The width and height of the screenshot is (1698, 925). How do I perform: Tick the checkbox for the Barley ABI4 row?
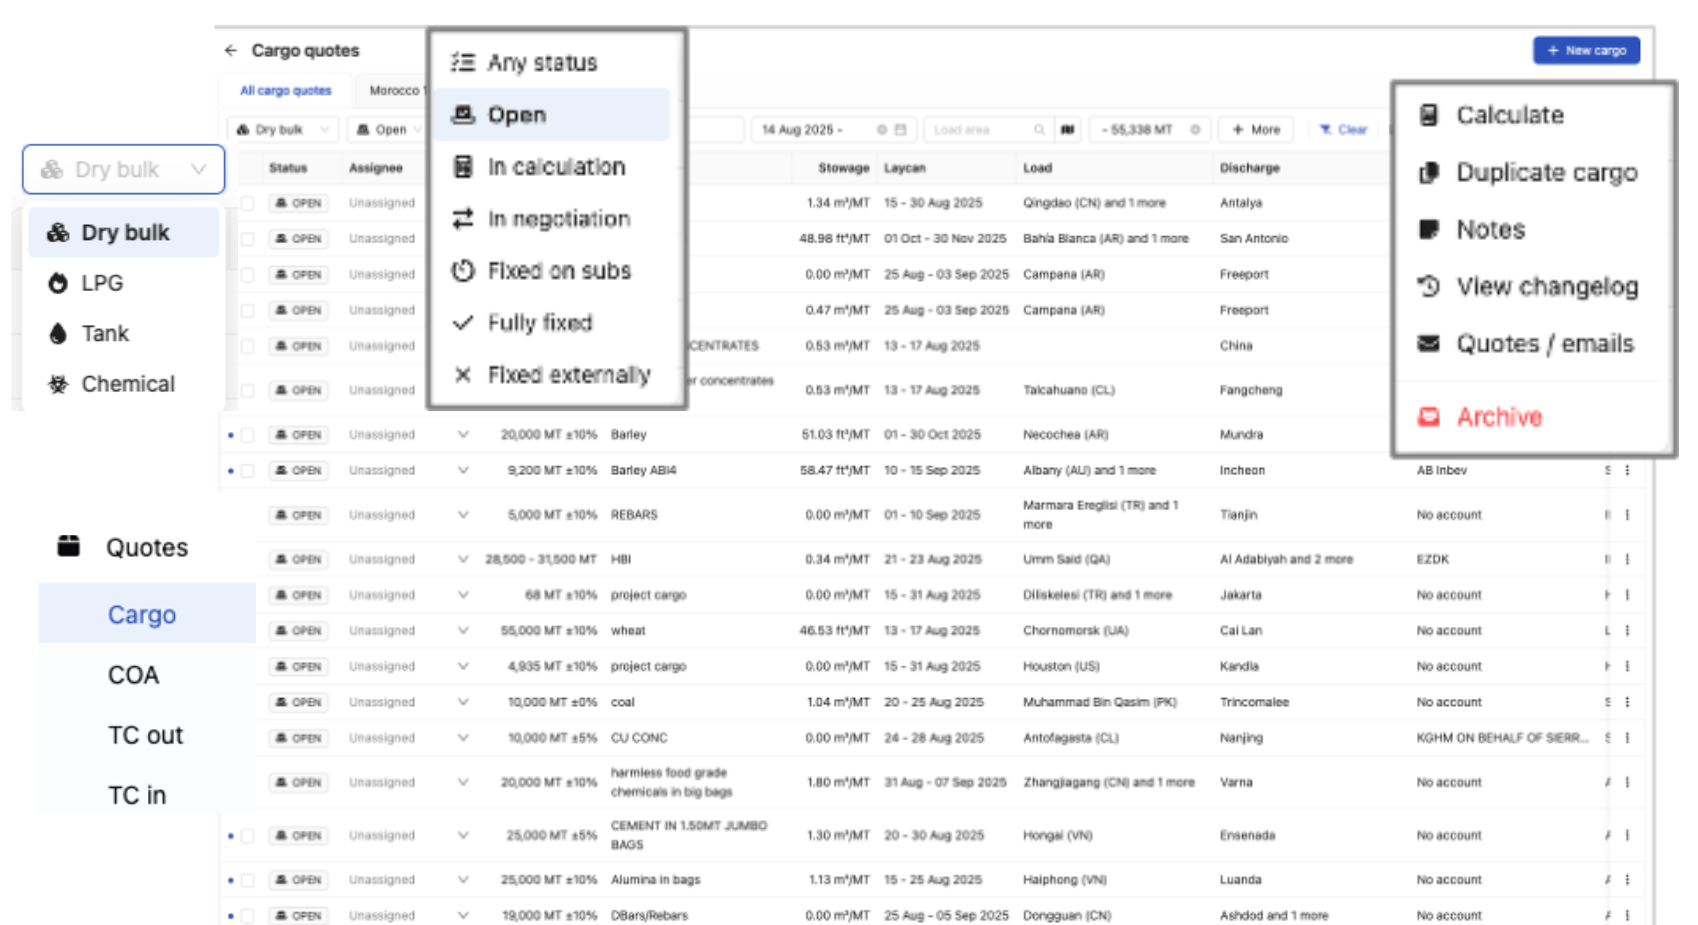point(247,470)
